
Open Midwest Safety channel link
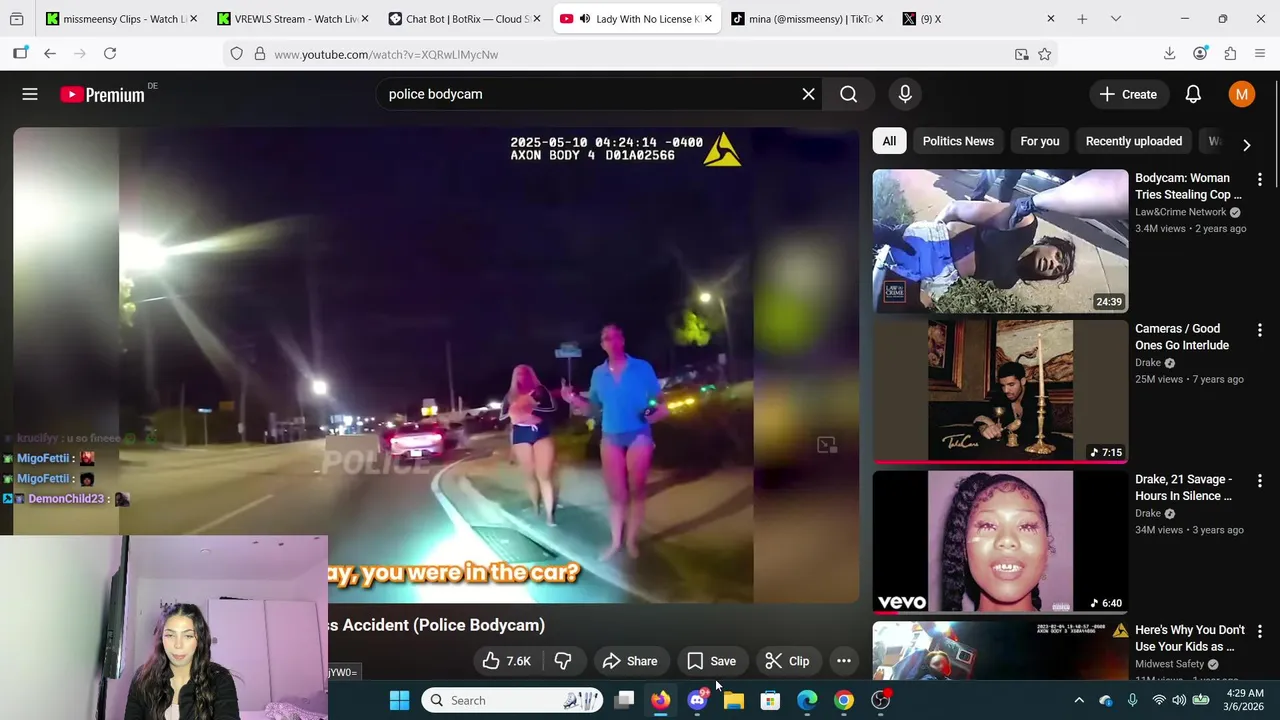click(1169, 664)
